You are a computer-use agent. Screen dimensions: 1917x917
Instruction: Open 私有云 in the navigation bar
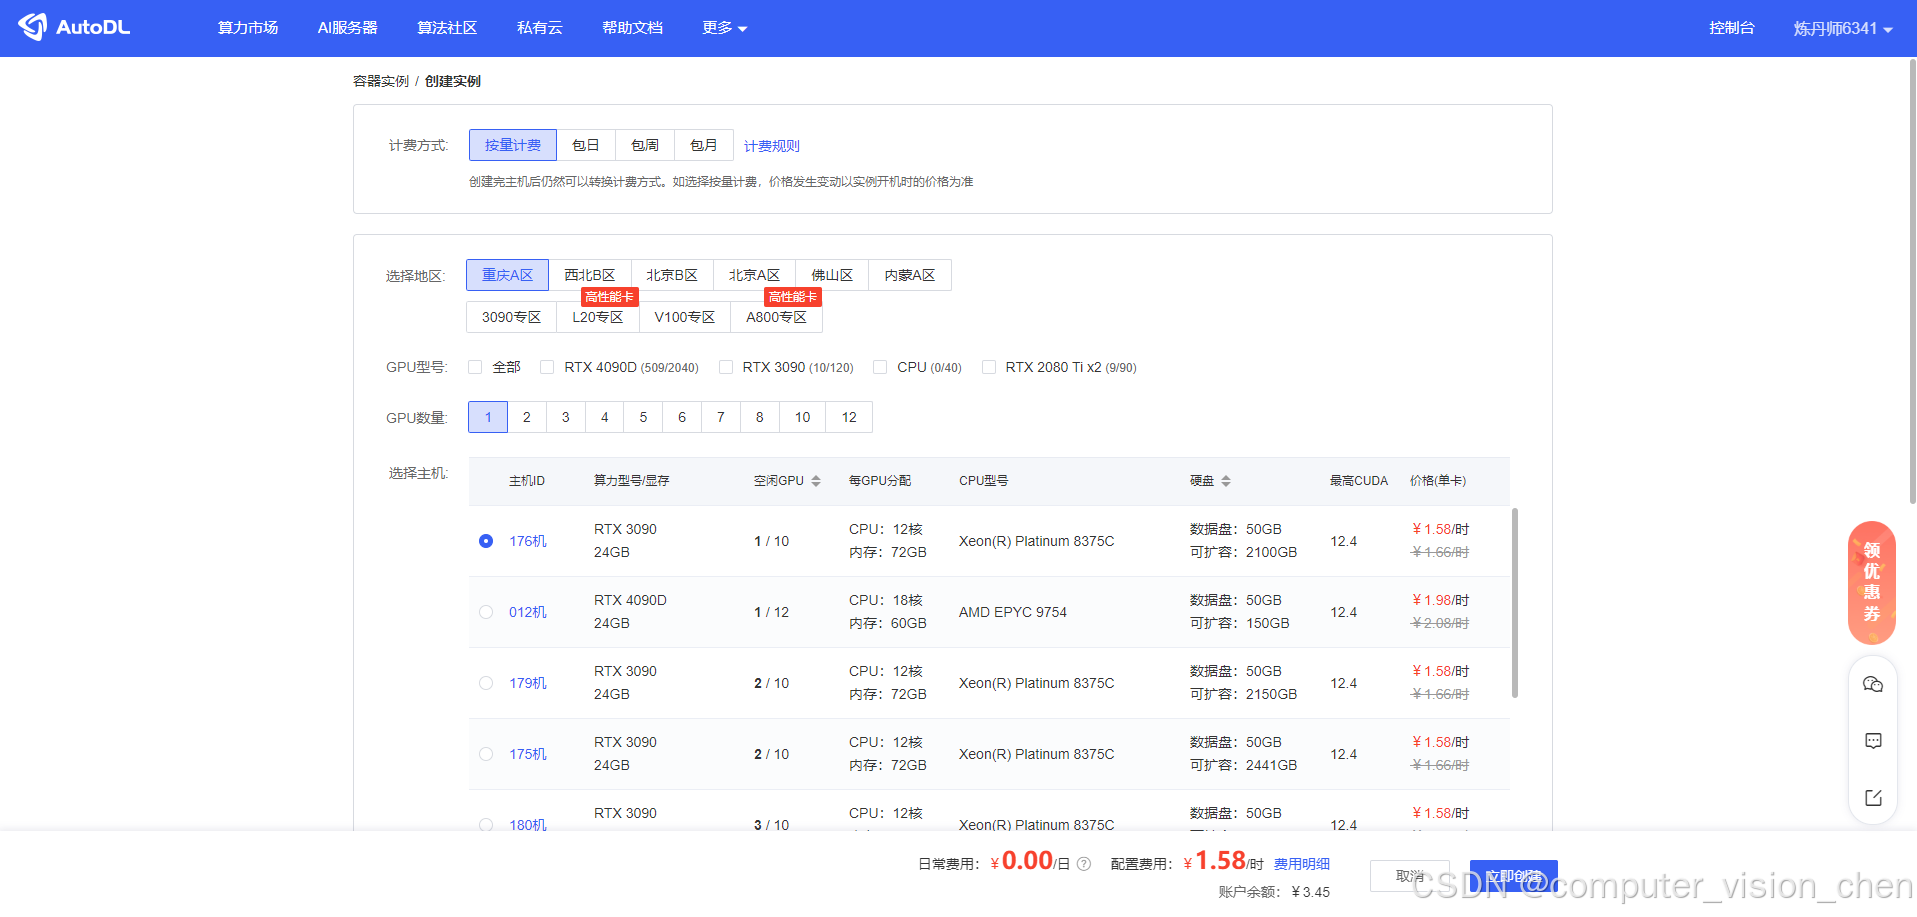tap(540, 28)
